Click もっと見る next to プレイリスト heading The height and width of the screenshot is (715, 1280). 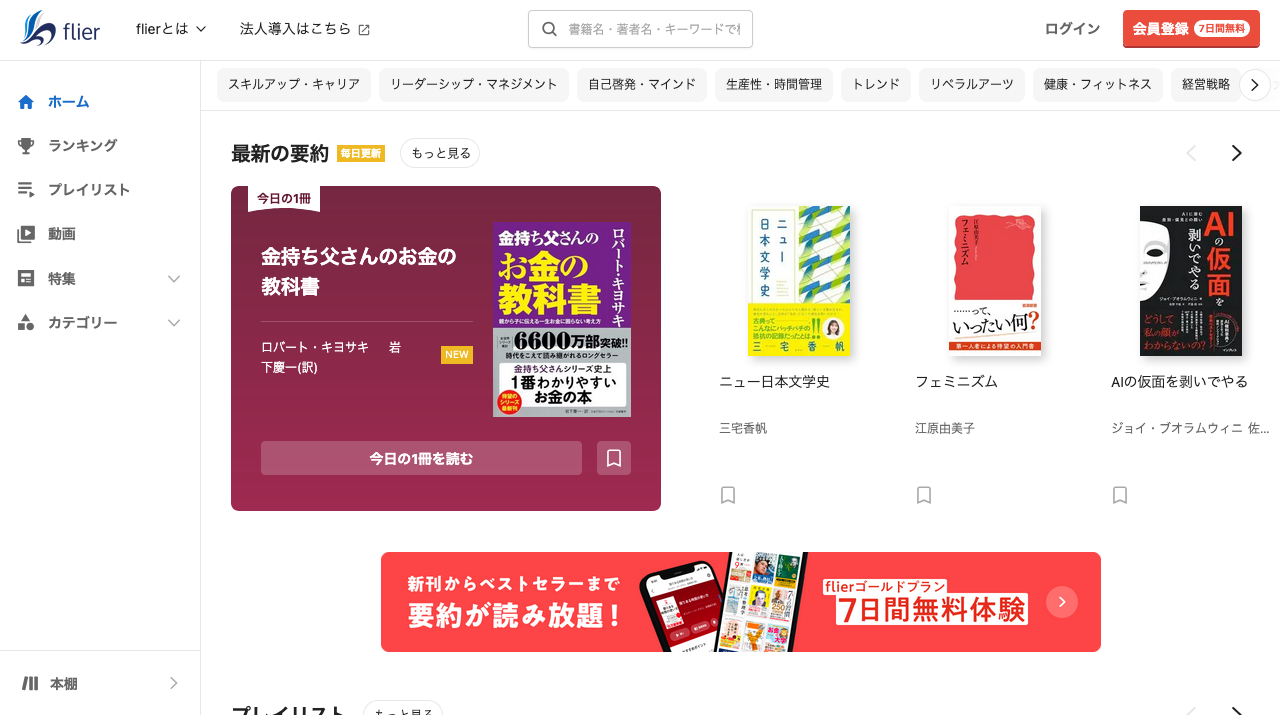click(403, 710)
